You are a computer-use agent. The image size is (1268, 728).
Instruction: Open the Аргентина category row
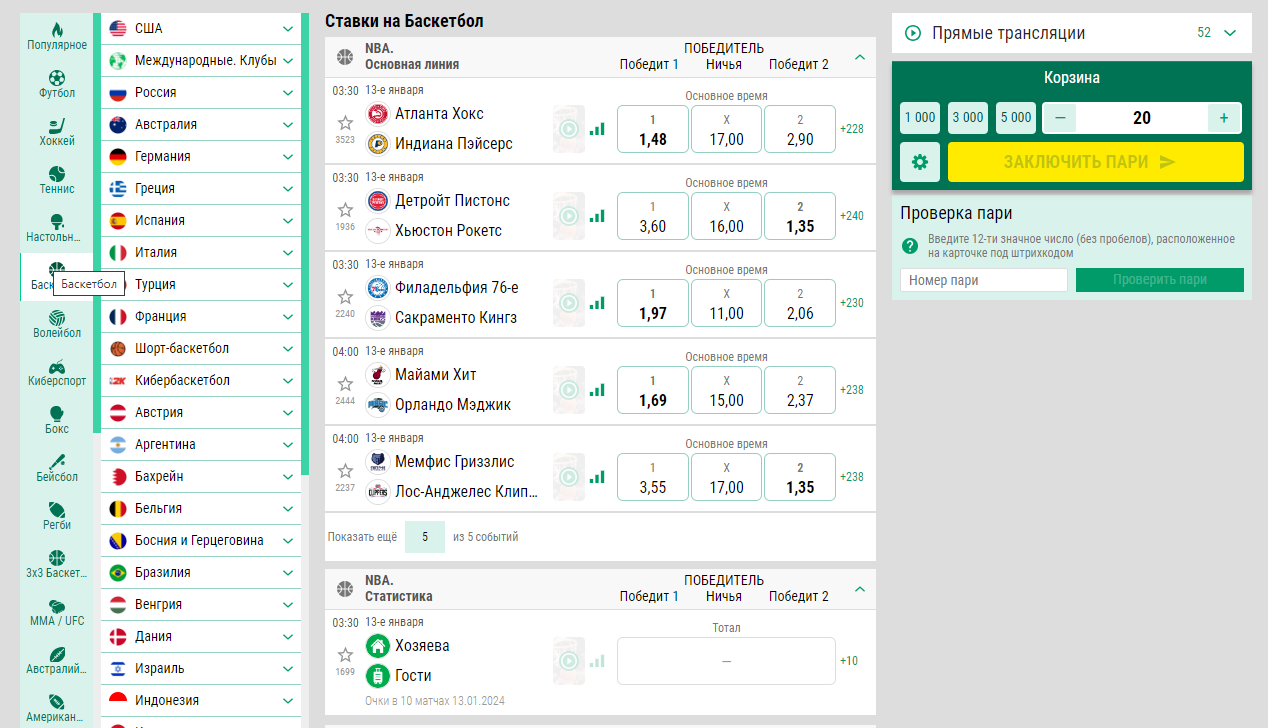(x=201, y=444)
